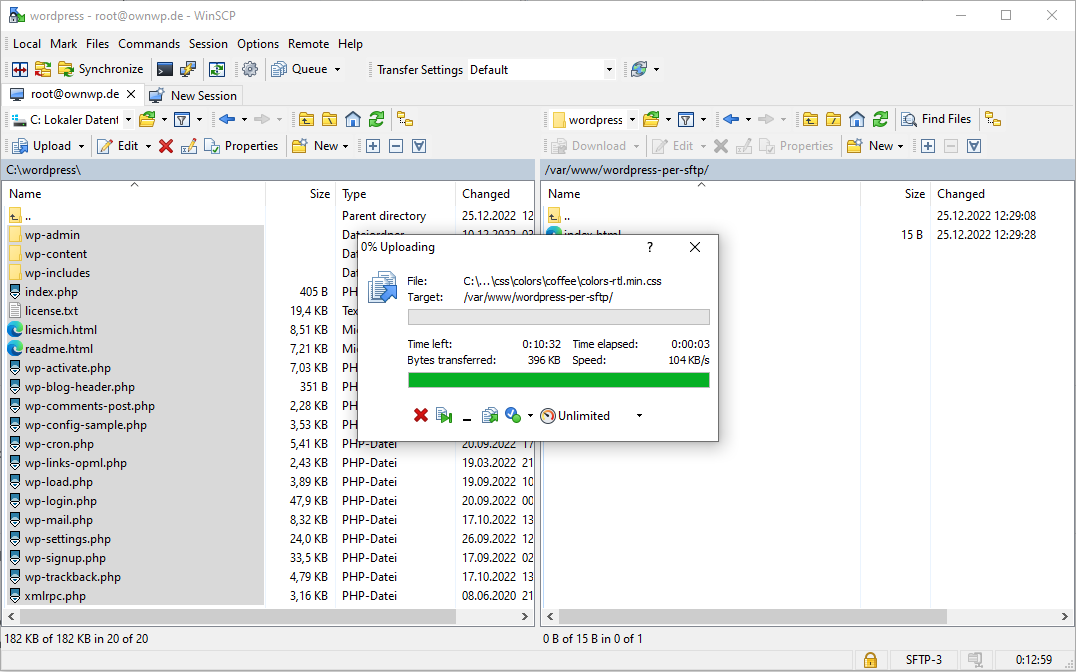
Task: Click skip current file icon in upload dialog
Action: coord(444,415)
